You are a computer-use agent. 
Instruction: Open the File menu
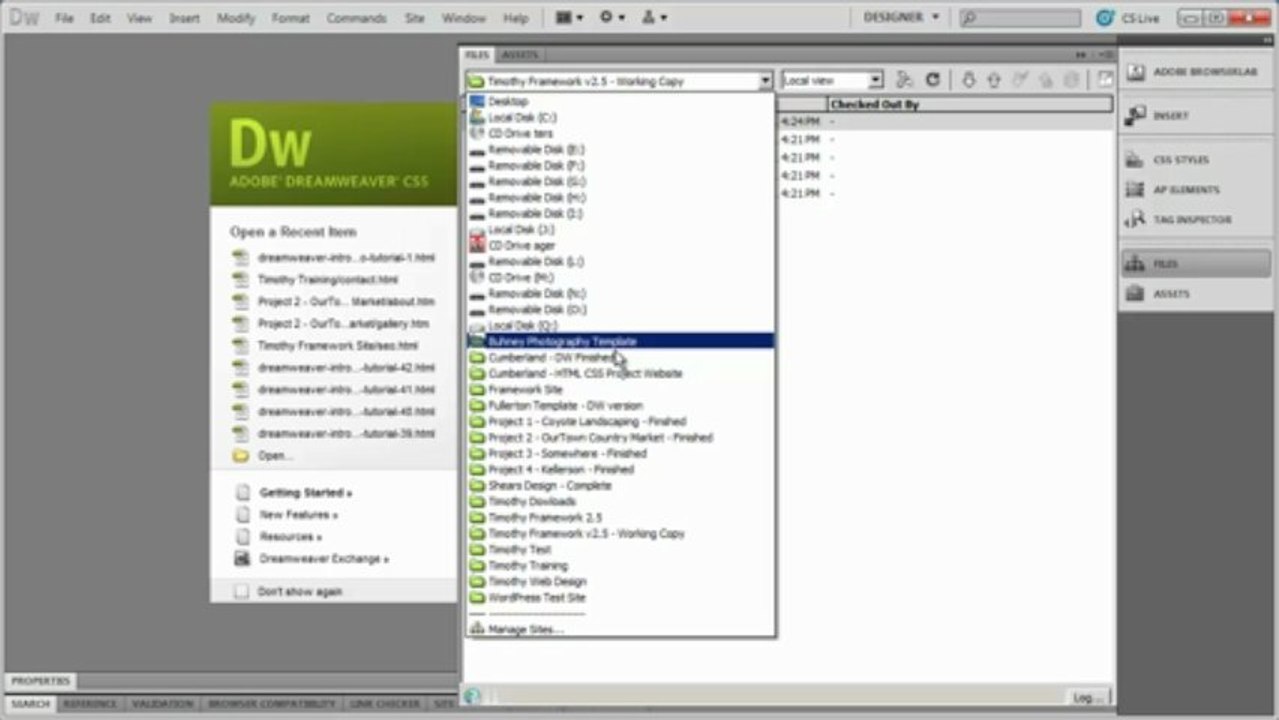pos(64,18)
